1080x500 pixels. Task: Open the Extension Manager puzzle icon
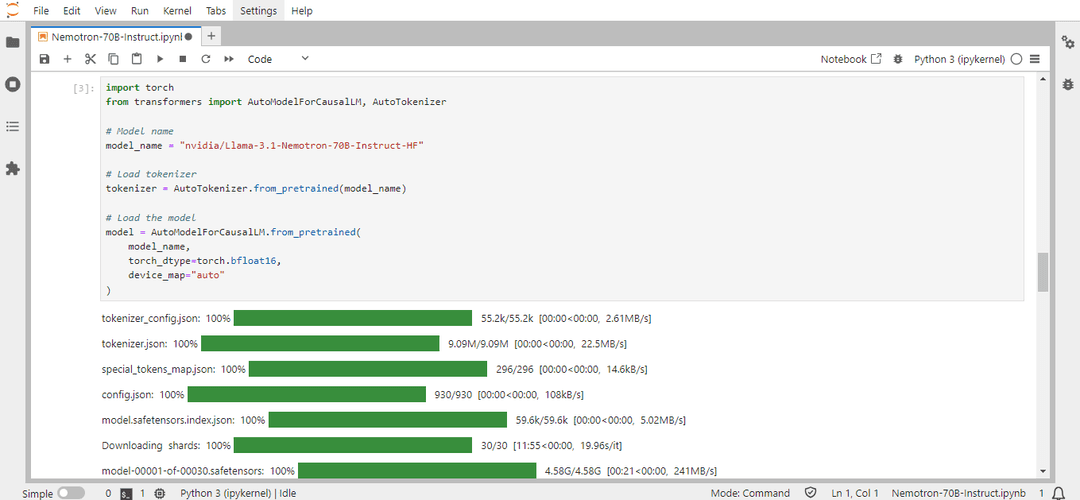click(x=12, y=169)
